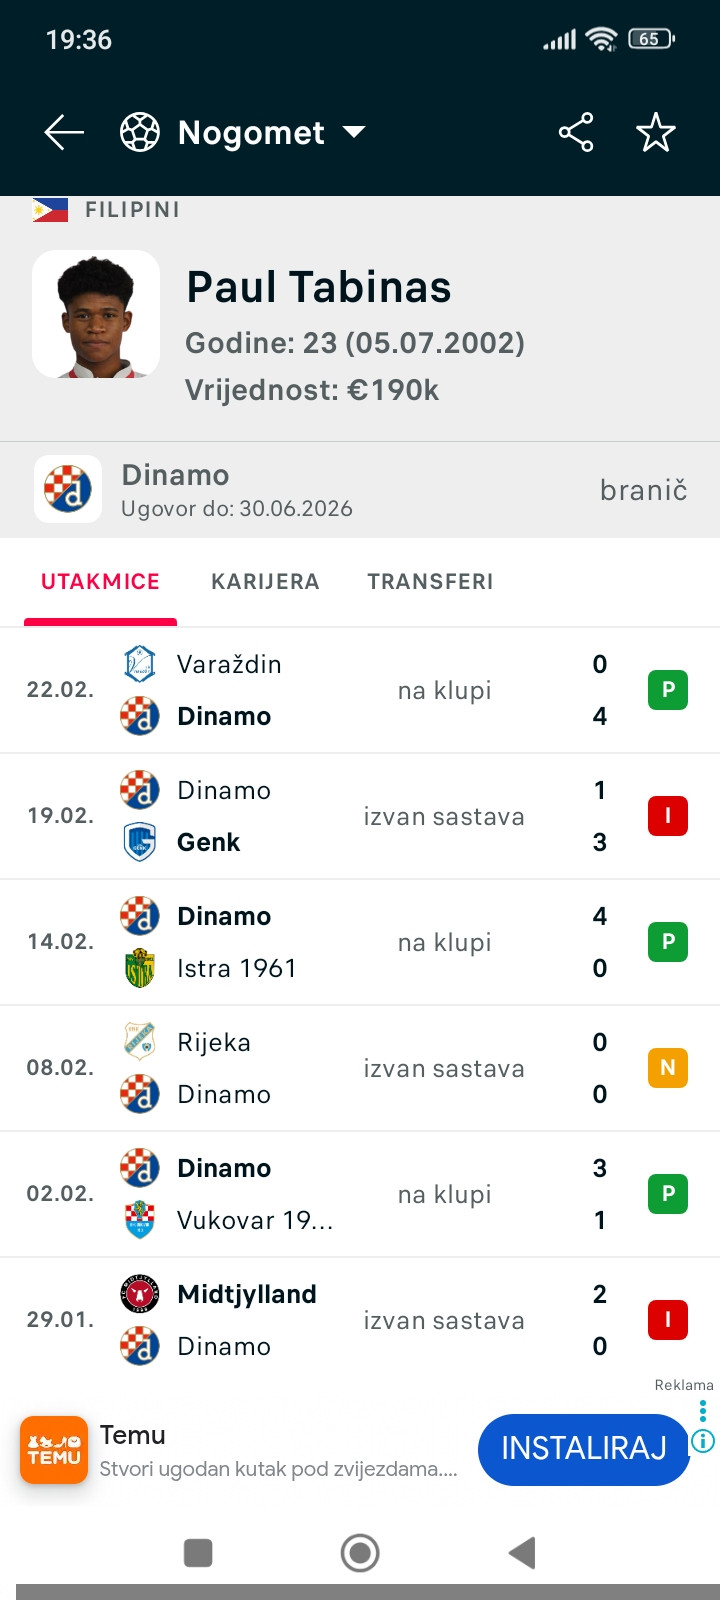Click the Vukovar match on 02.02.
The image size is (720, 1600).
[x=360, y=1194]
